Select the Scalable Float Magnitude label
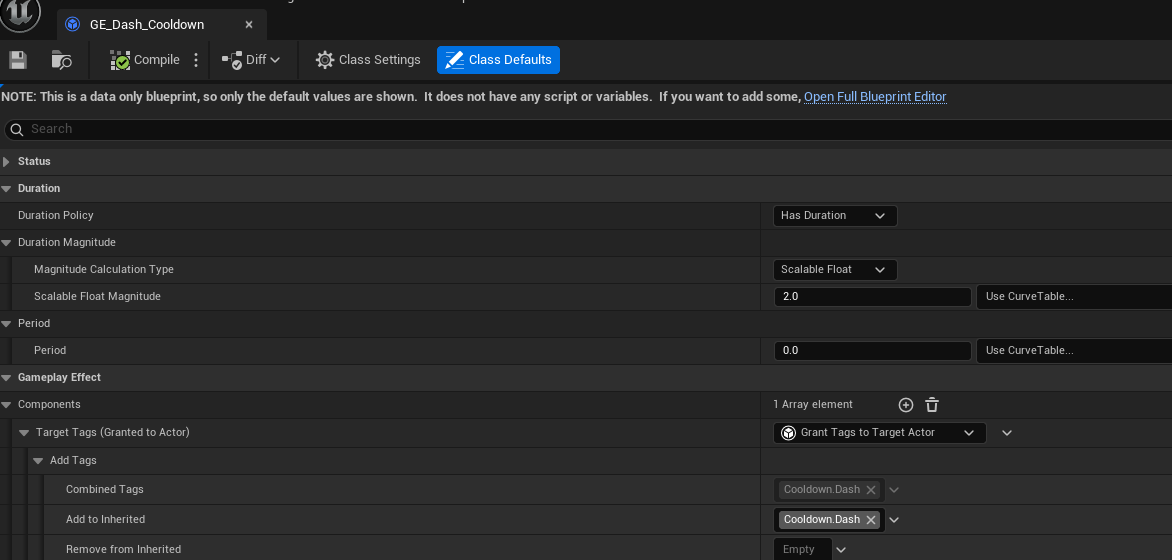This screenshot has height=560, width=1172. [x=97, y=296]
